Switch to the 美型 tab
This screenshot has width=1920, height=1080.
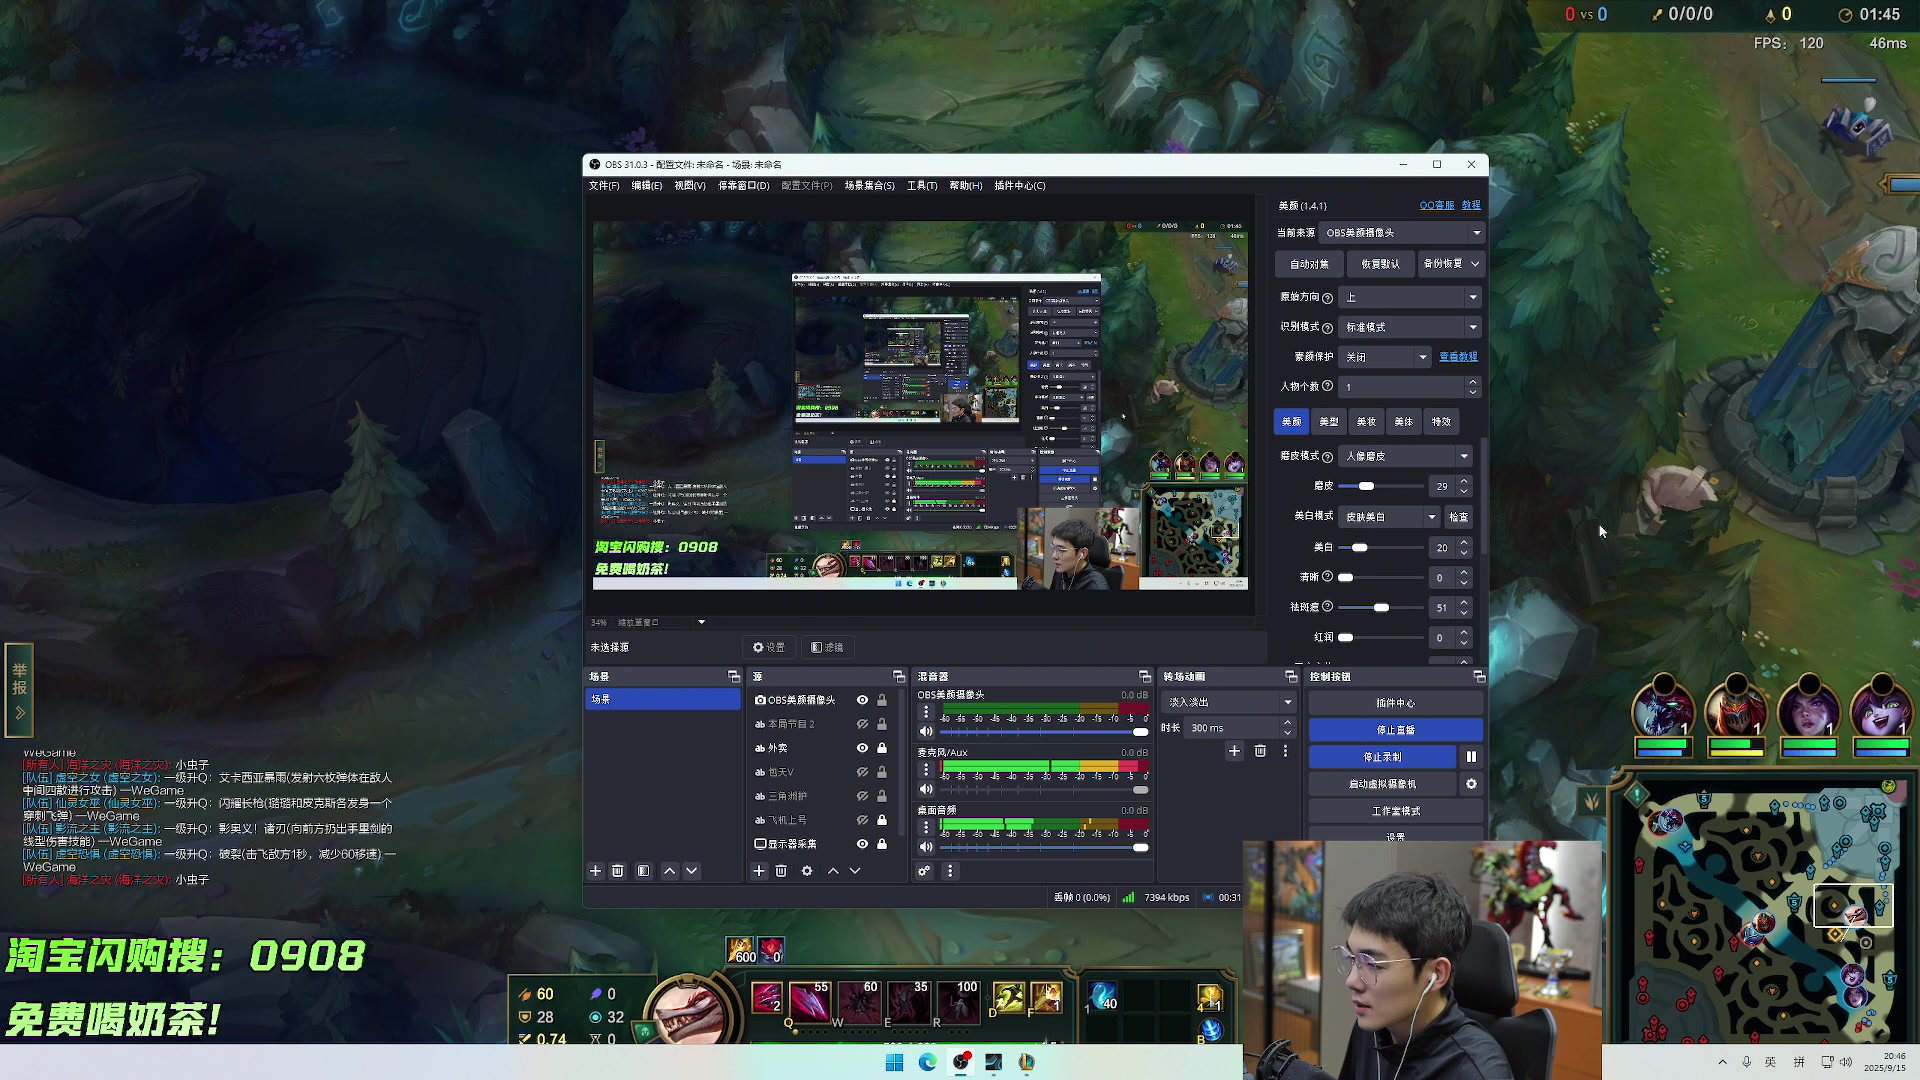(x=1329, y=422)
